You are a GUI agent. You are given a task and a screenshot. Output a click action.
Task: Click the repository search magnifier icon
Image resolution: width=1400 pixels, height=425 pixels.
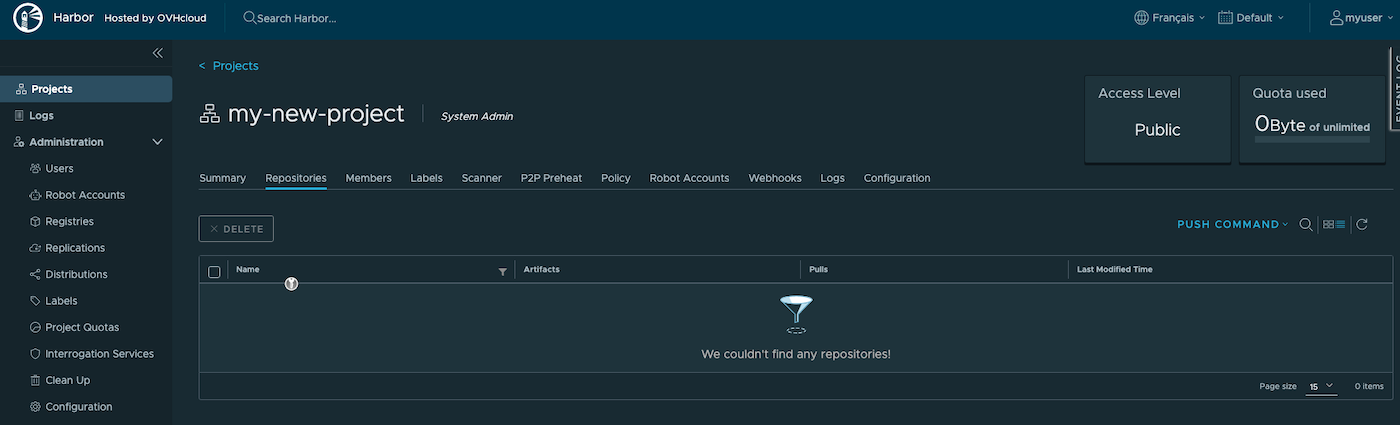tap(1305, 225)
